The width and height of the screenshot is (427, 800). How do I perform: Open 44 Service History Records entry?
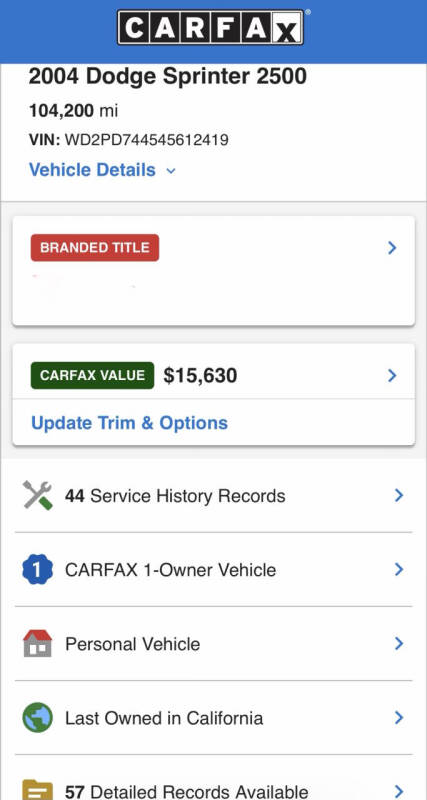[x=214, y=495]
